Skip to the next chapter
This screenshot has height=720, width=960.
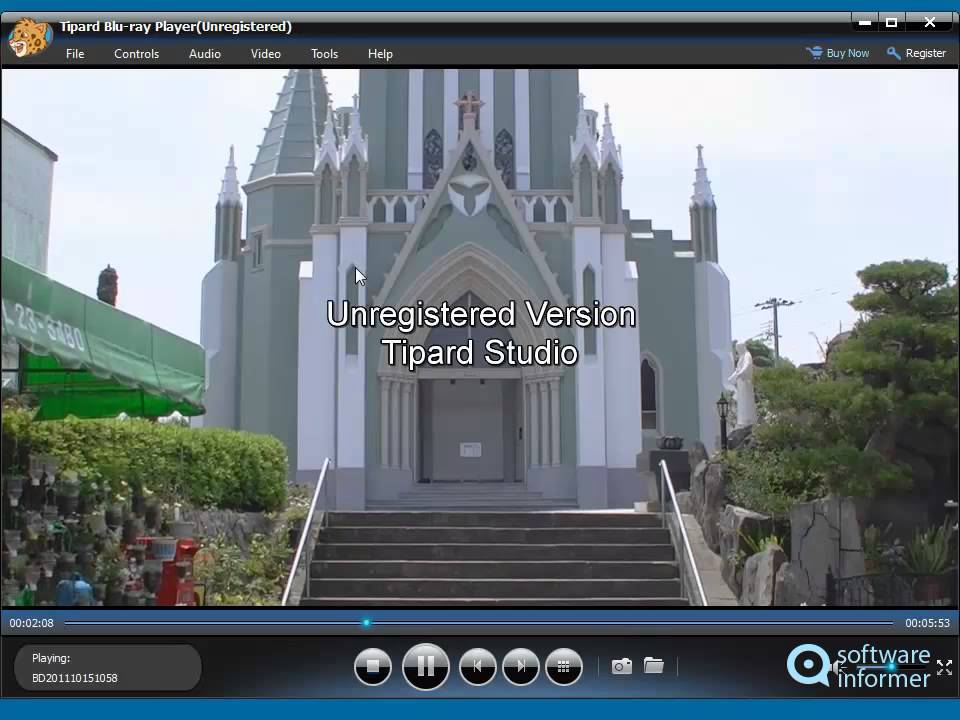coord(521,666)
